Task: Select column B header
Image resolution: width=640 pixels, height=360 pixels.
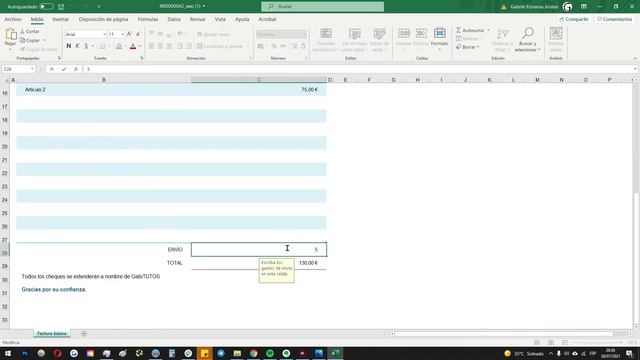Action: [x=104, y=80]
